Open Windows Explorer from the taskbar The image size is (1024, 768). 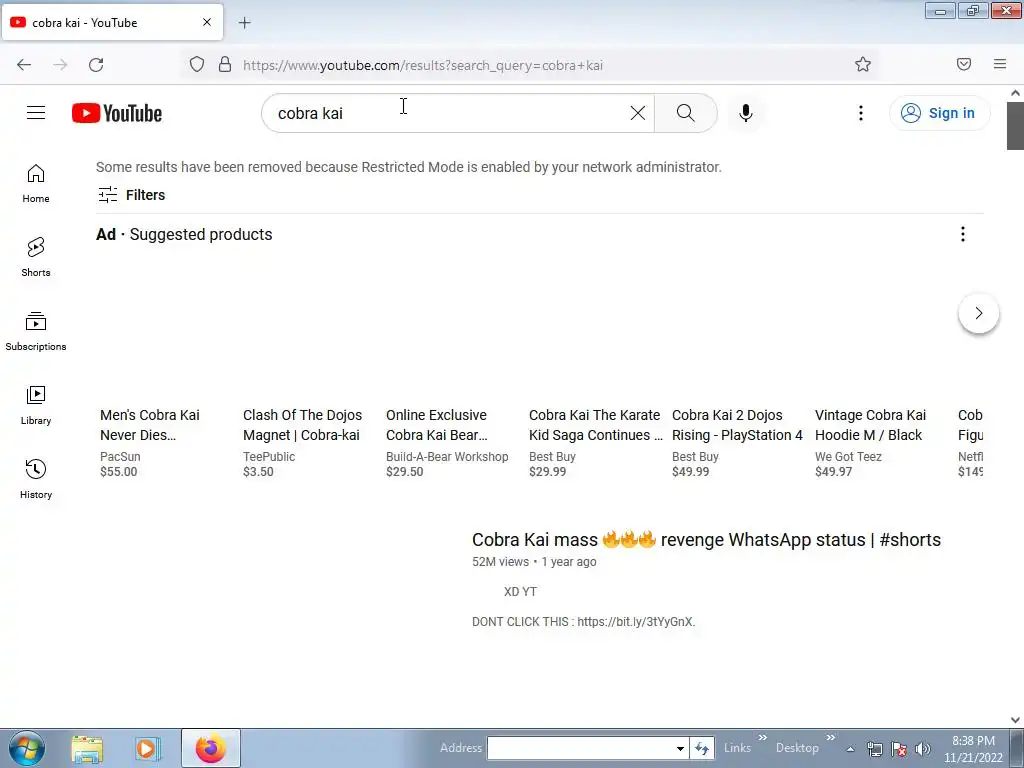click(87, 748)
